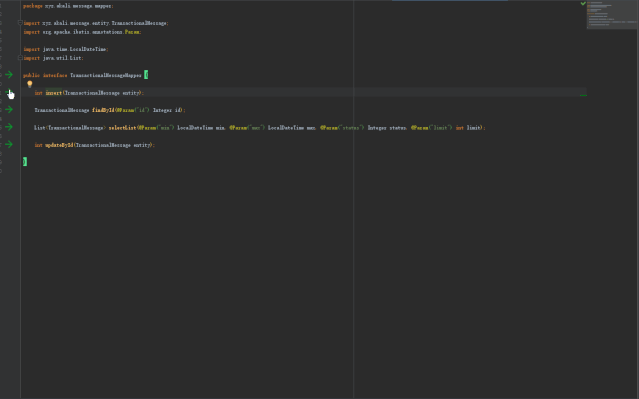Collapse the imports fold at first import line

pos(20,23)
